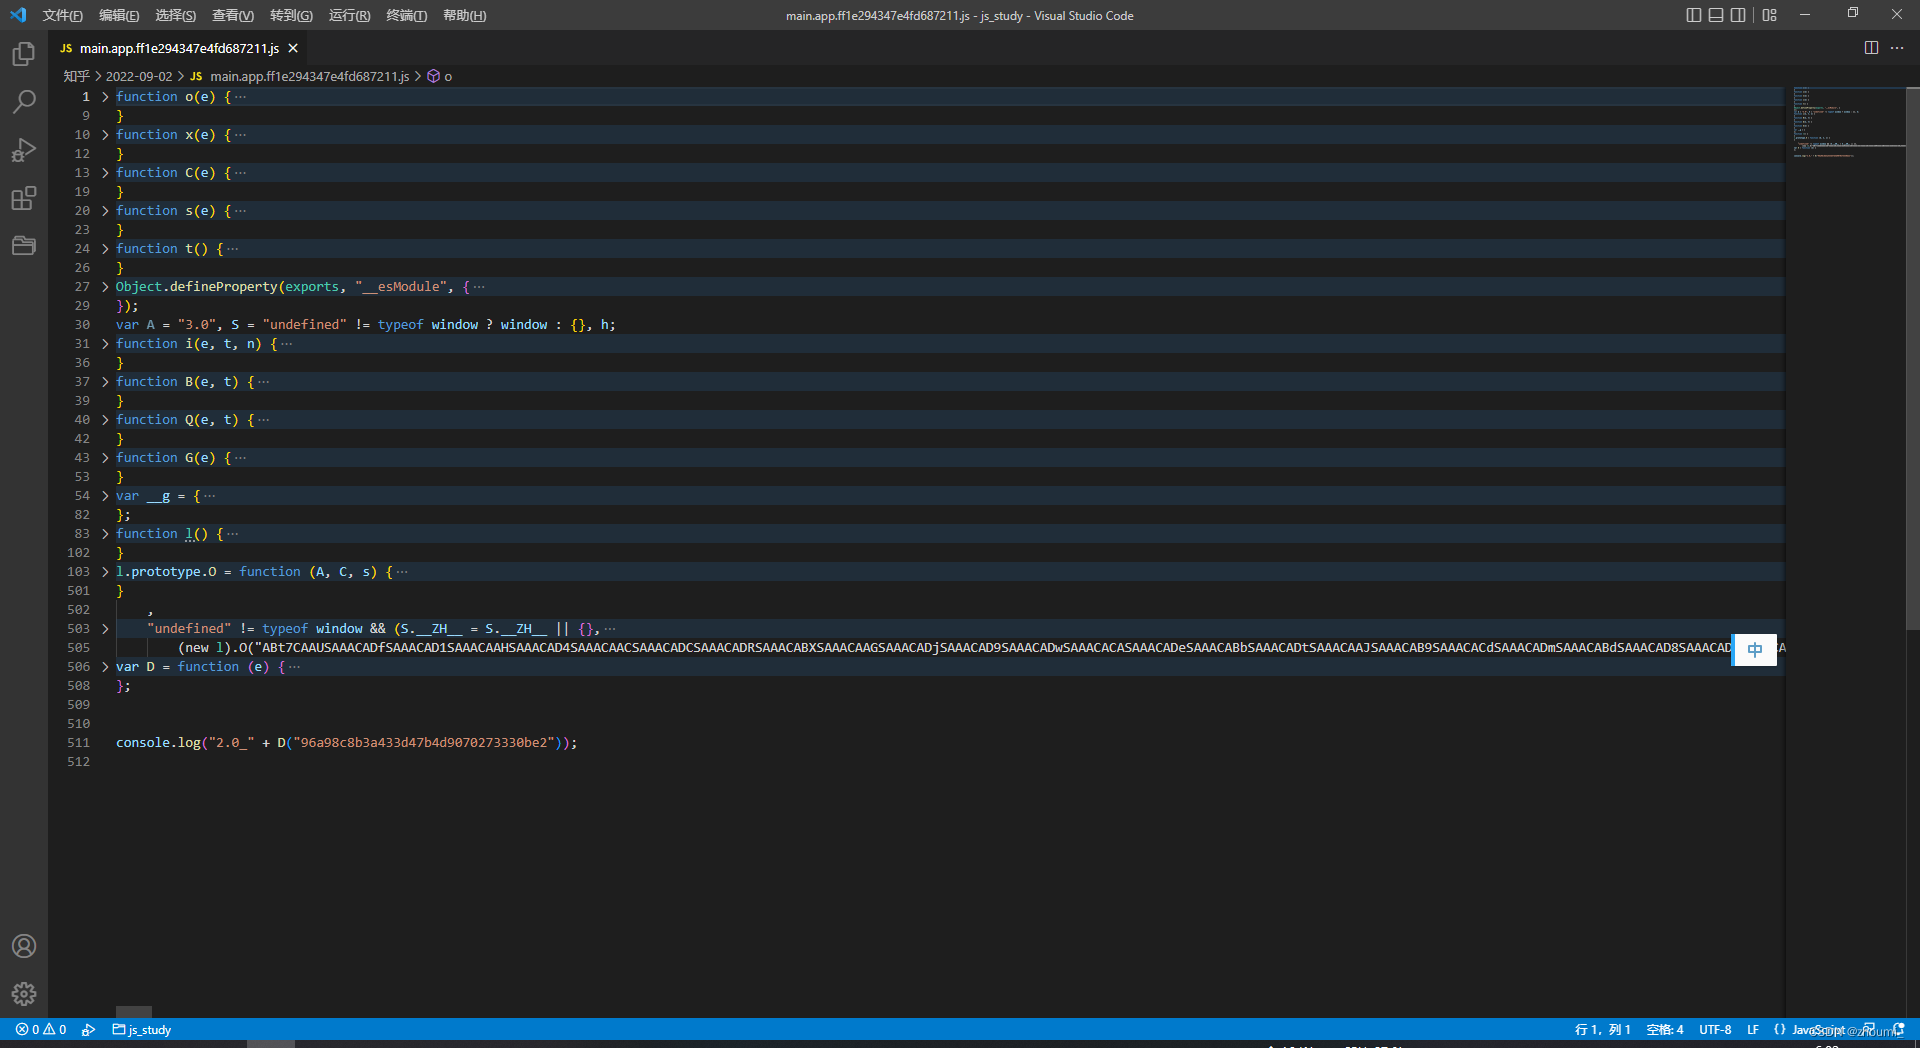Select the main.app.ff1e294347e4fd687211.js editor tab
The image size is (1920, 1048).
point(180,48)
